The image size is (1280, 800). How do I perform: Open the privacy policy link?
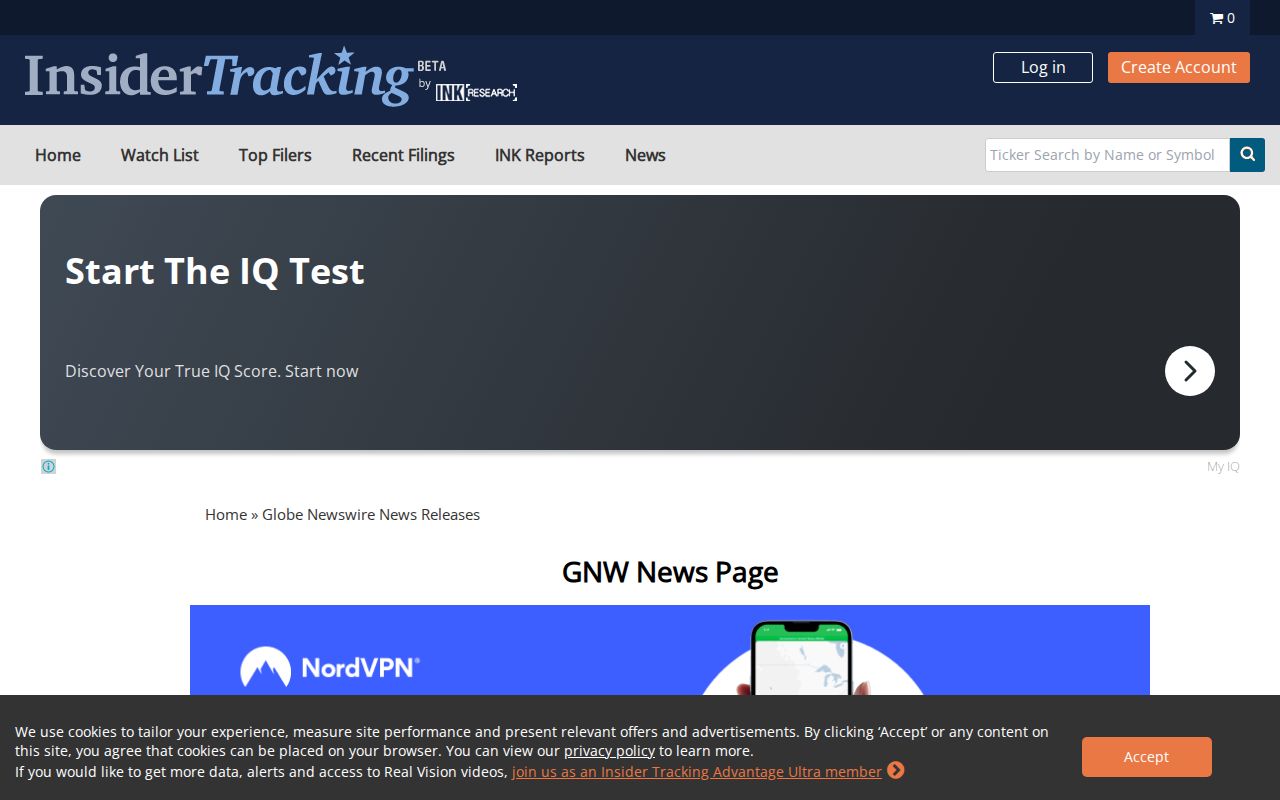tap(609, 751)
